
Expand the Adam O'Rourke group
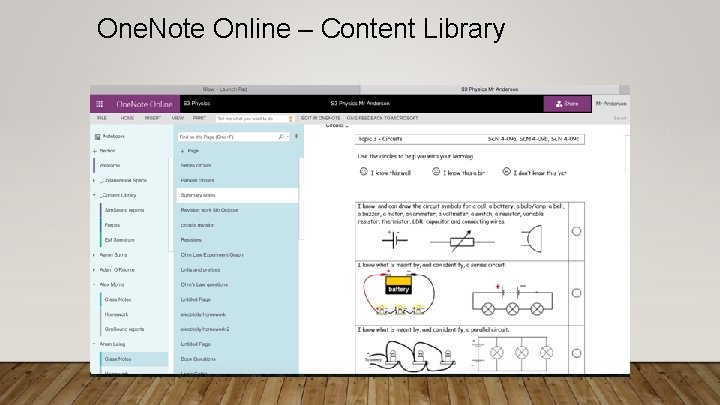pos(94,270)
